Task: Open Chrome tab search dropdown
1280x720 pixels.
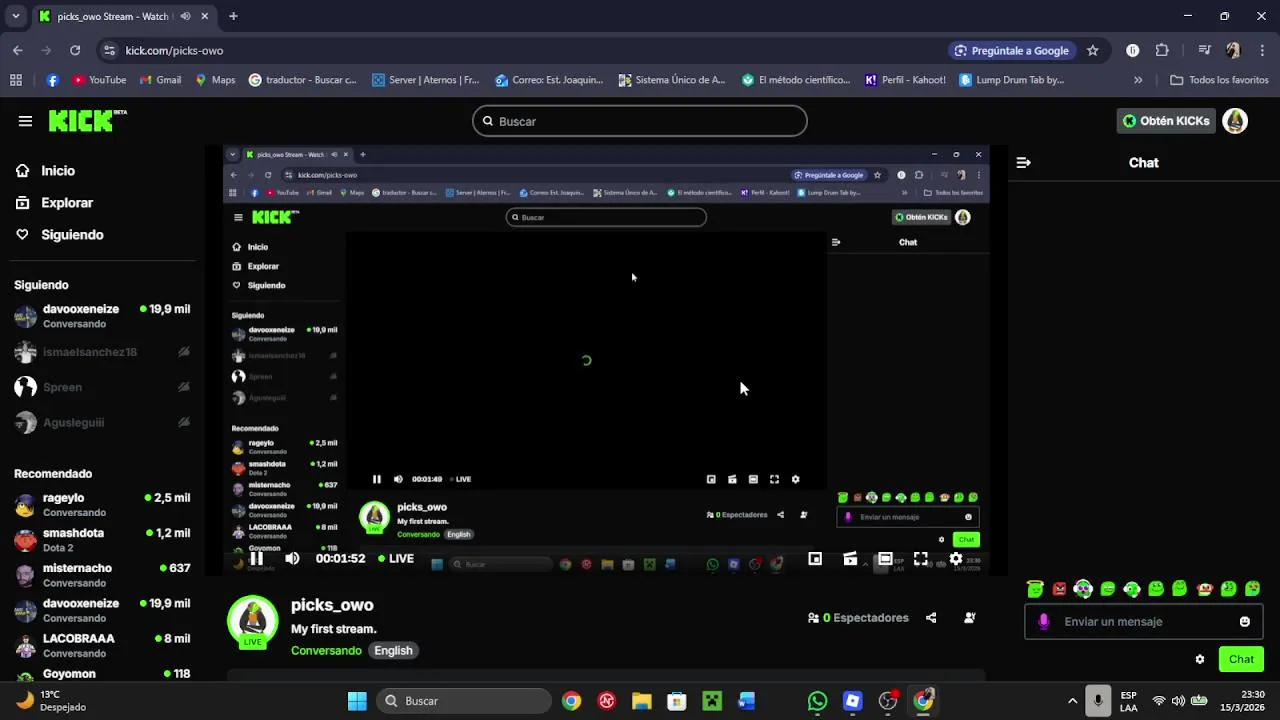Action: click(x=16, y=16)
